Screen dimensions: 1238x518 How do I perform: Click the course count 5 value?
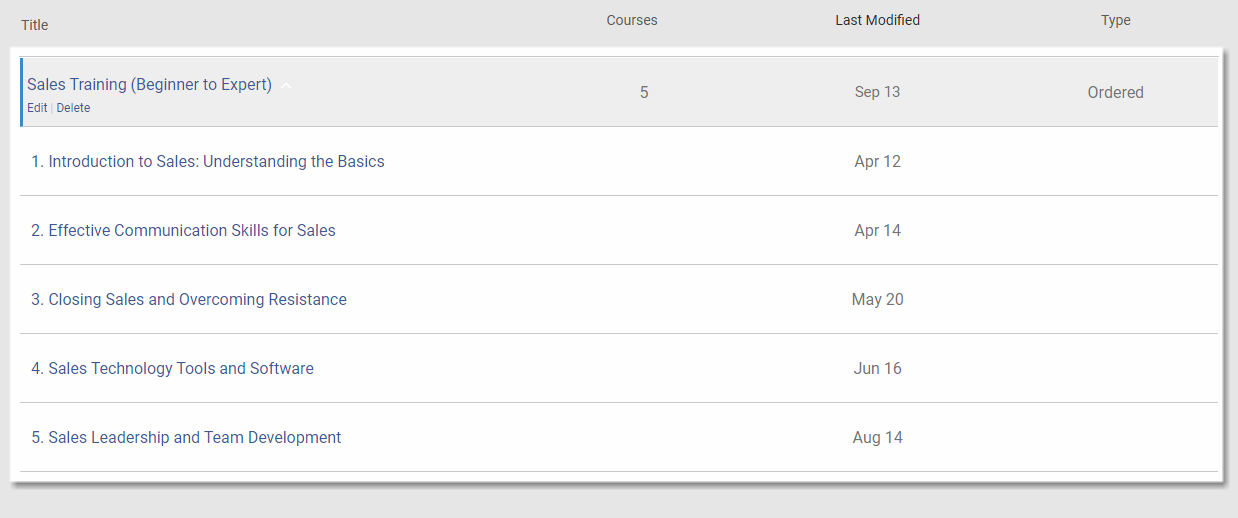tap(644, 92)
